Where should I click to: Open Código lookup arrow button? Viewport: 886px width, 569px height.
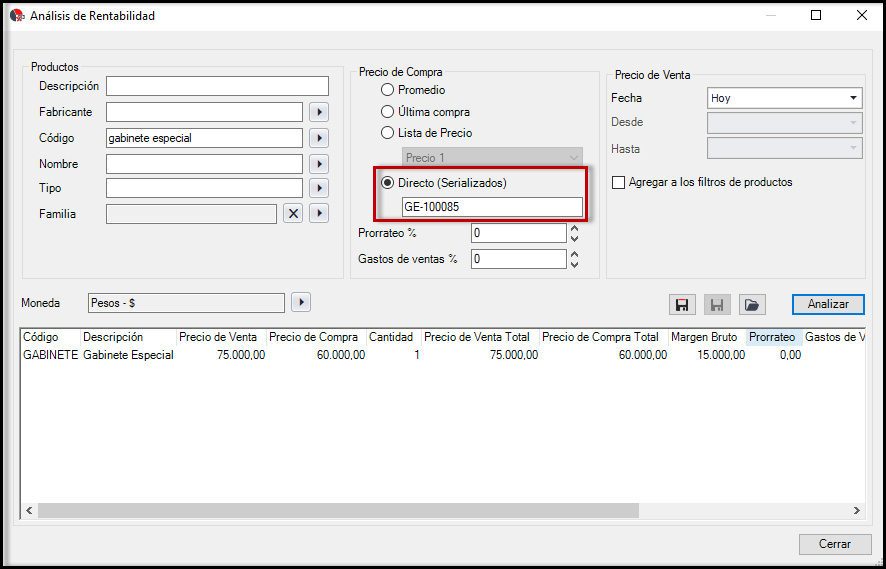[319, 137]
